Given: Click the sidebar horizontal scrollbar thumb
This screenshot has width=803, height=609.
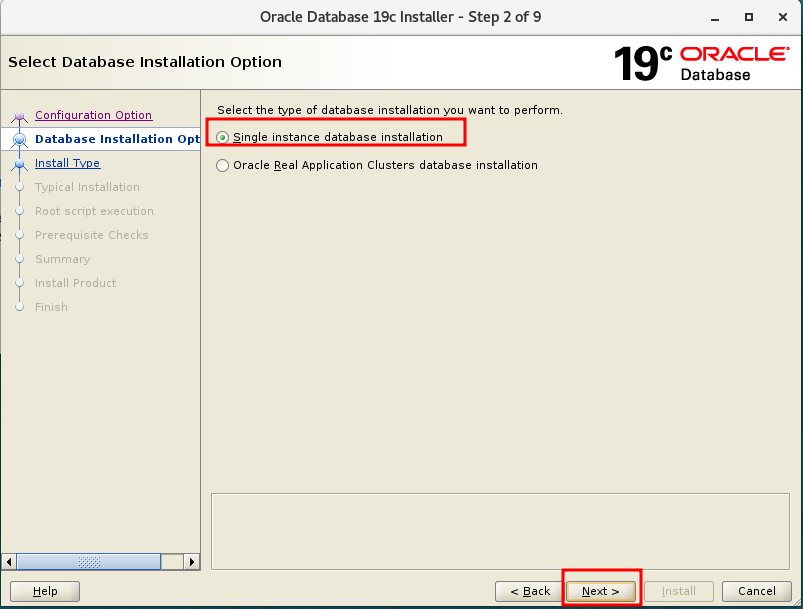Looking at the screenshot, I should (89, 562).
